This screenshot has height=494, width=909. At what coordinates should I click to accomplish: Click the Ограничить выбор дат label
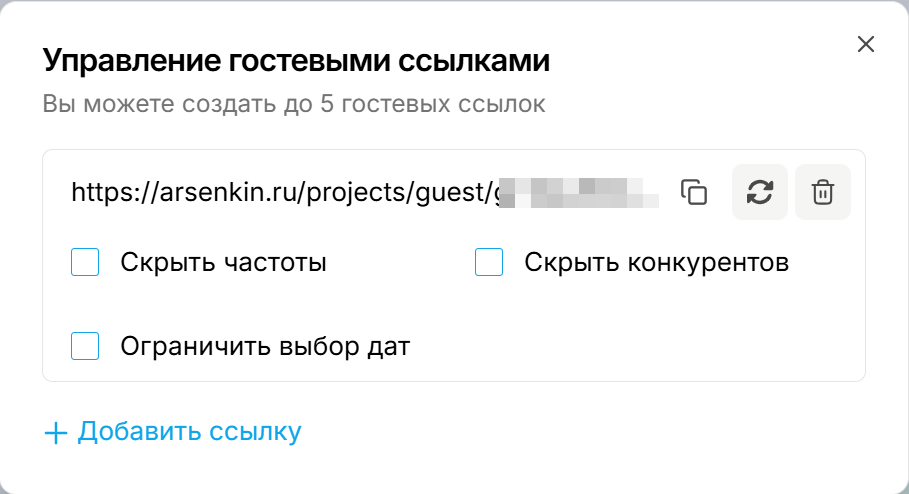(265, 347)
